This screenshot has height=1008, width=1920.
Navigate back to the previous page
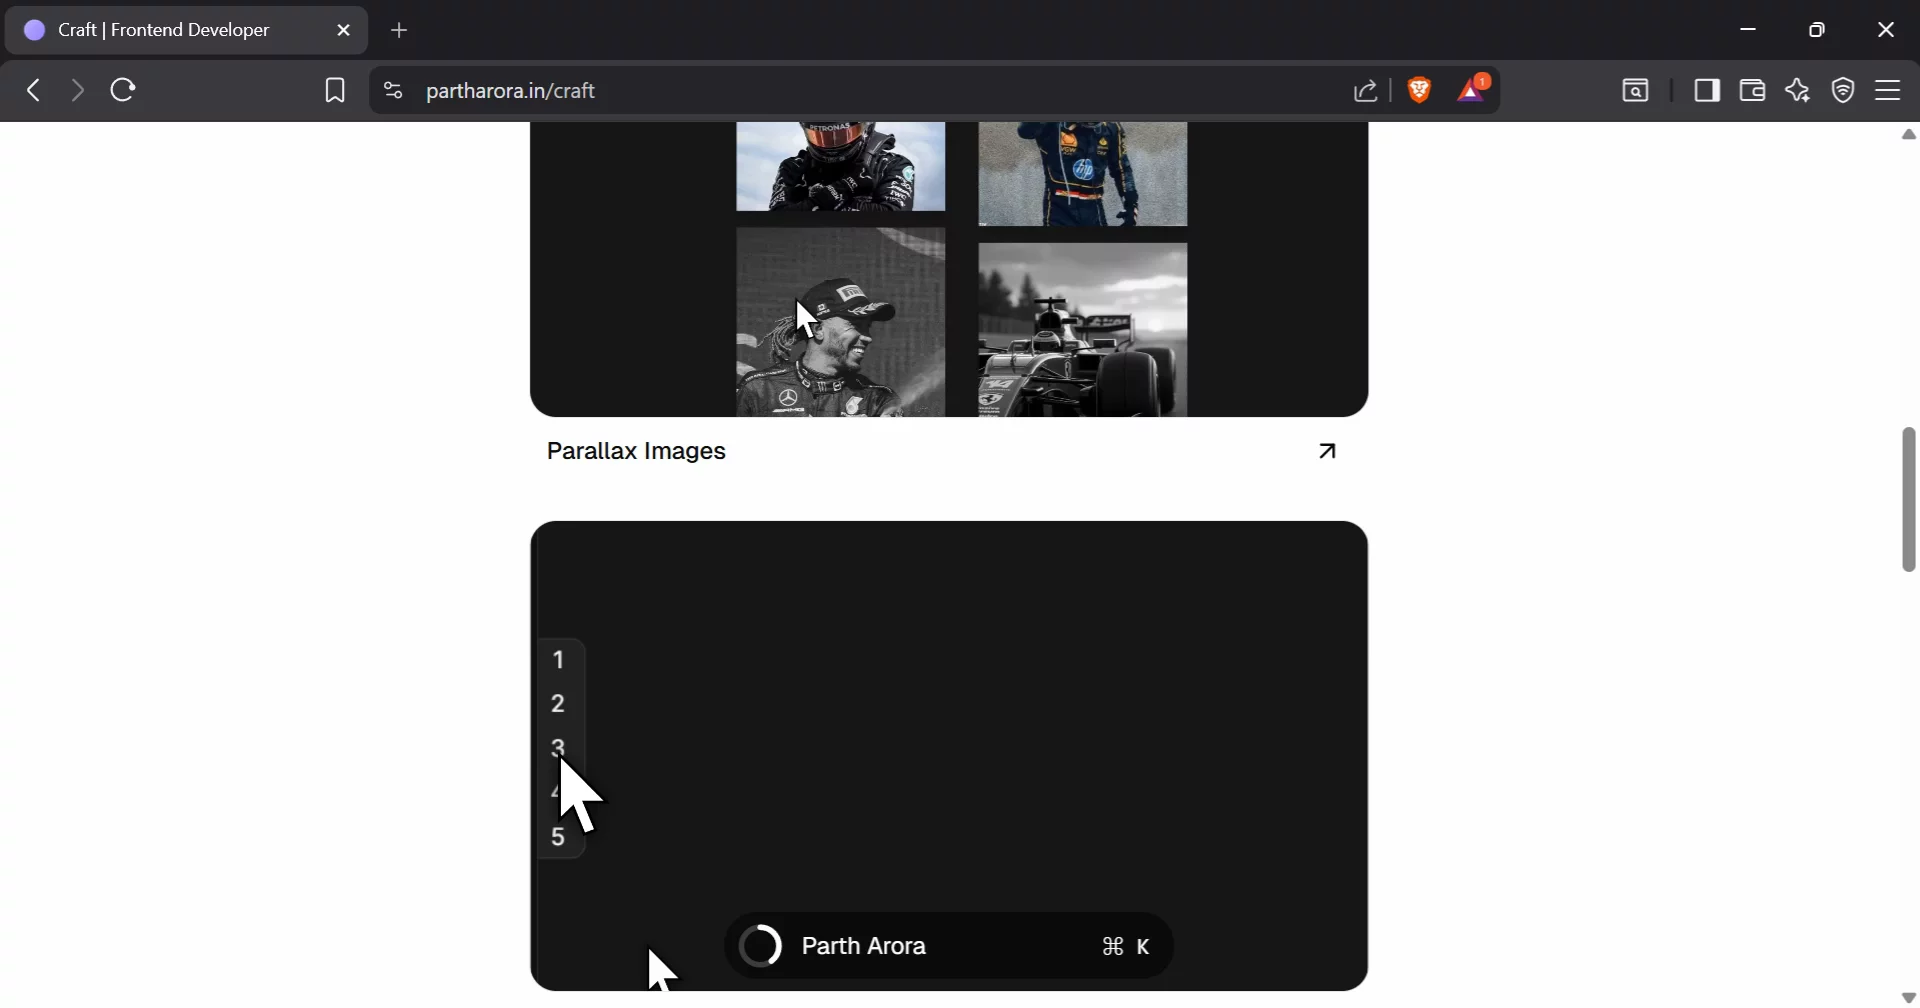[x=33, y=90]
